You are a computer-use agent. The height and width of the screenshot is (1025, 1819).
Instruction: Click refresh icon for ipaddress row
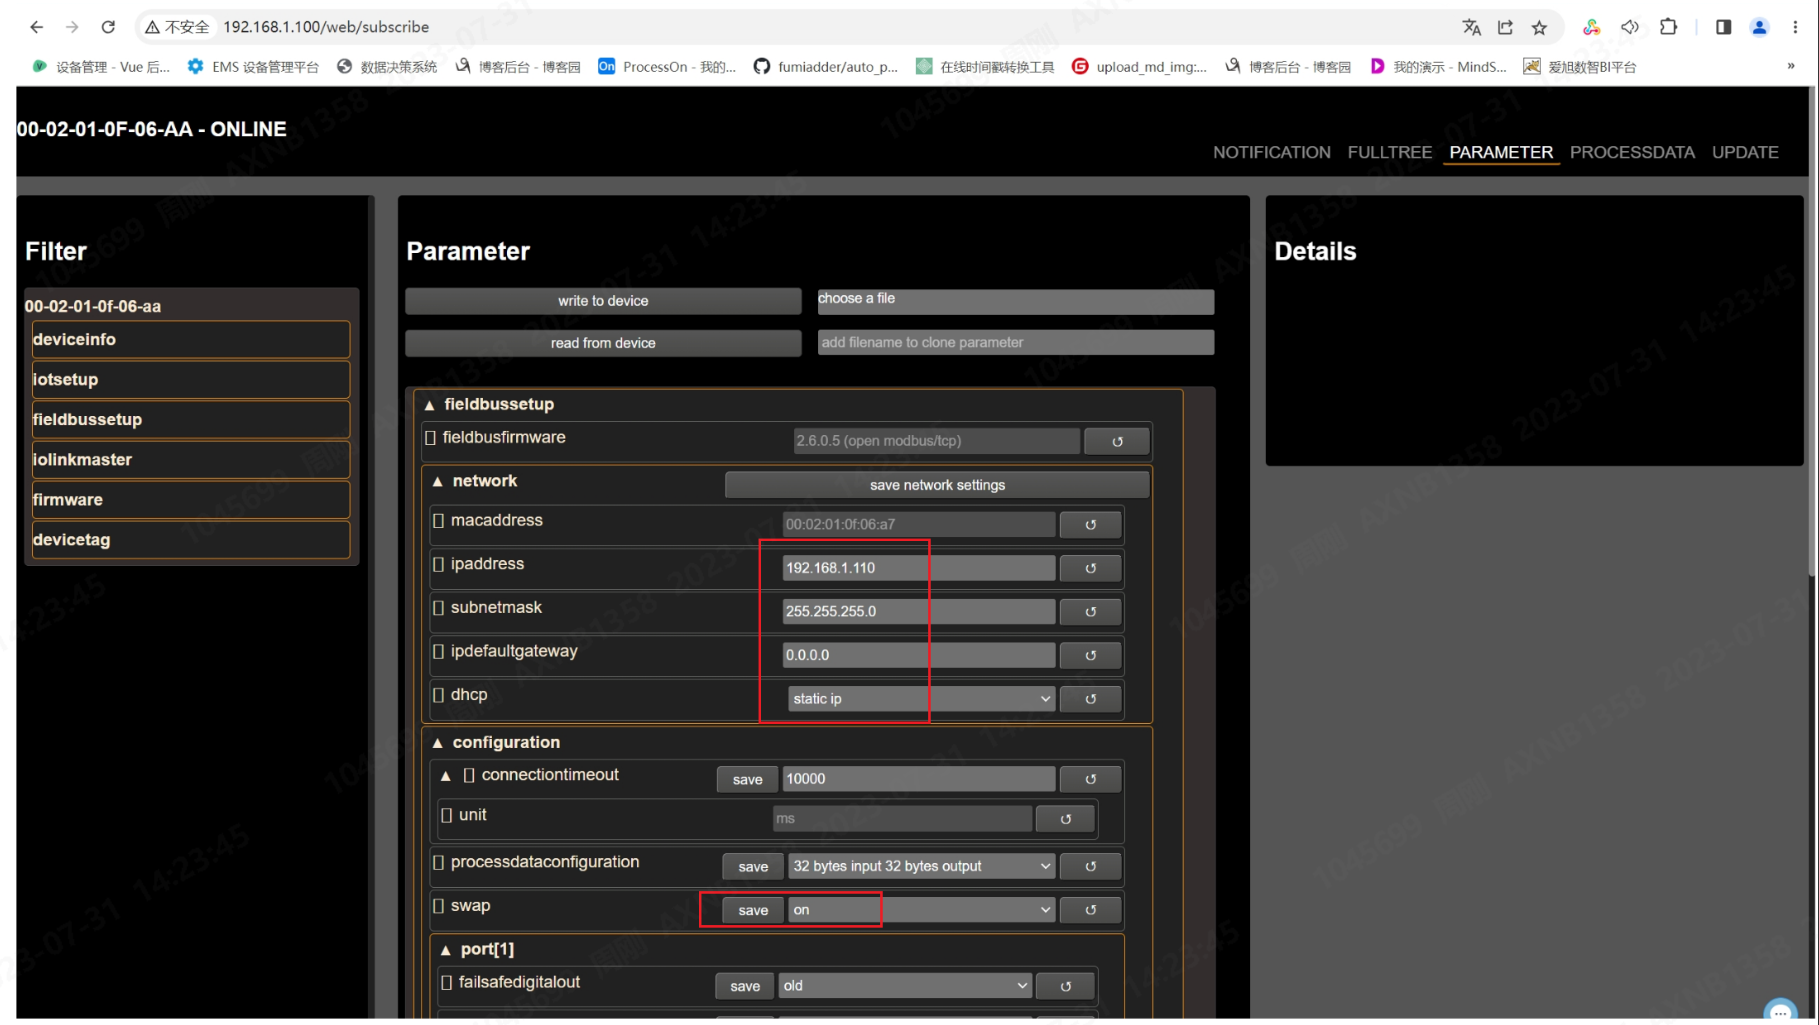(x=1090, y=568)
